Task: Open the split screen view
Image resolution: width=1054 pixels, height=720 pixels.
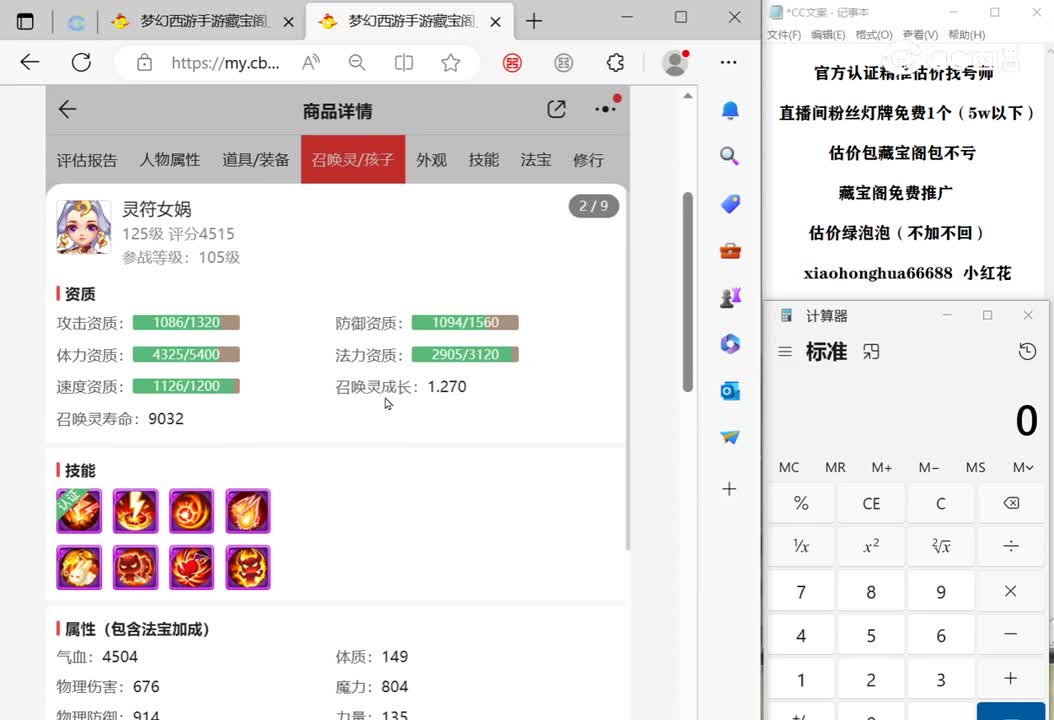Action: 403,63
